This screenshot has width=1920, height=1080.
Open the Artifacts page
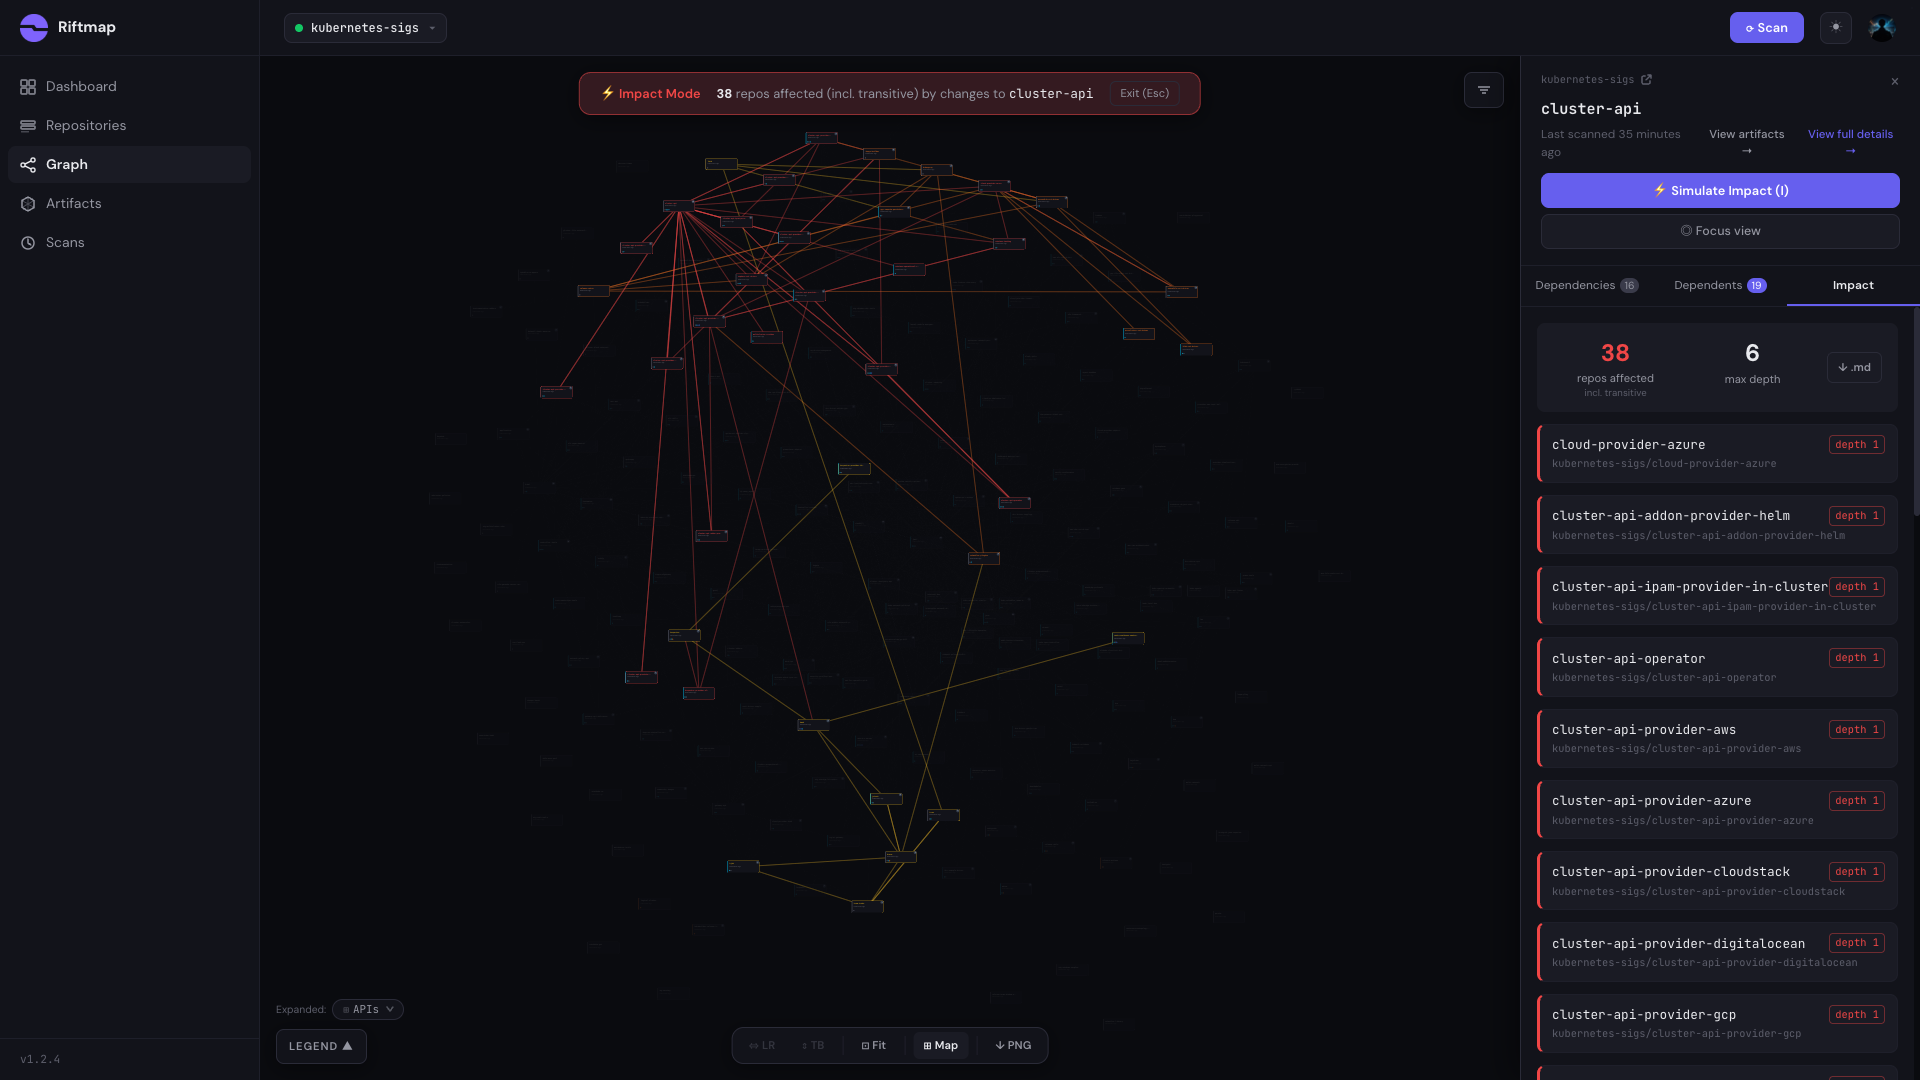tap(129, 204)
